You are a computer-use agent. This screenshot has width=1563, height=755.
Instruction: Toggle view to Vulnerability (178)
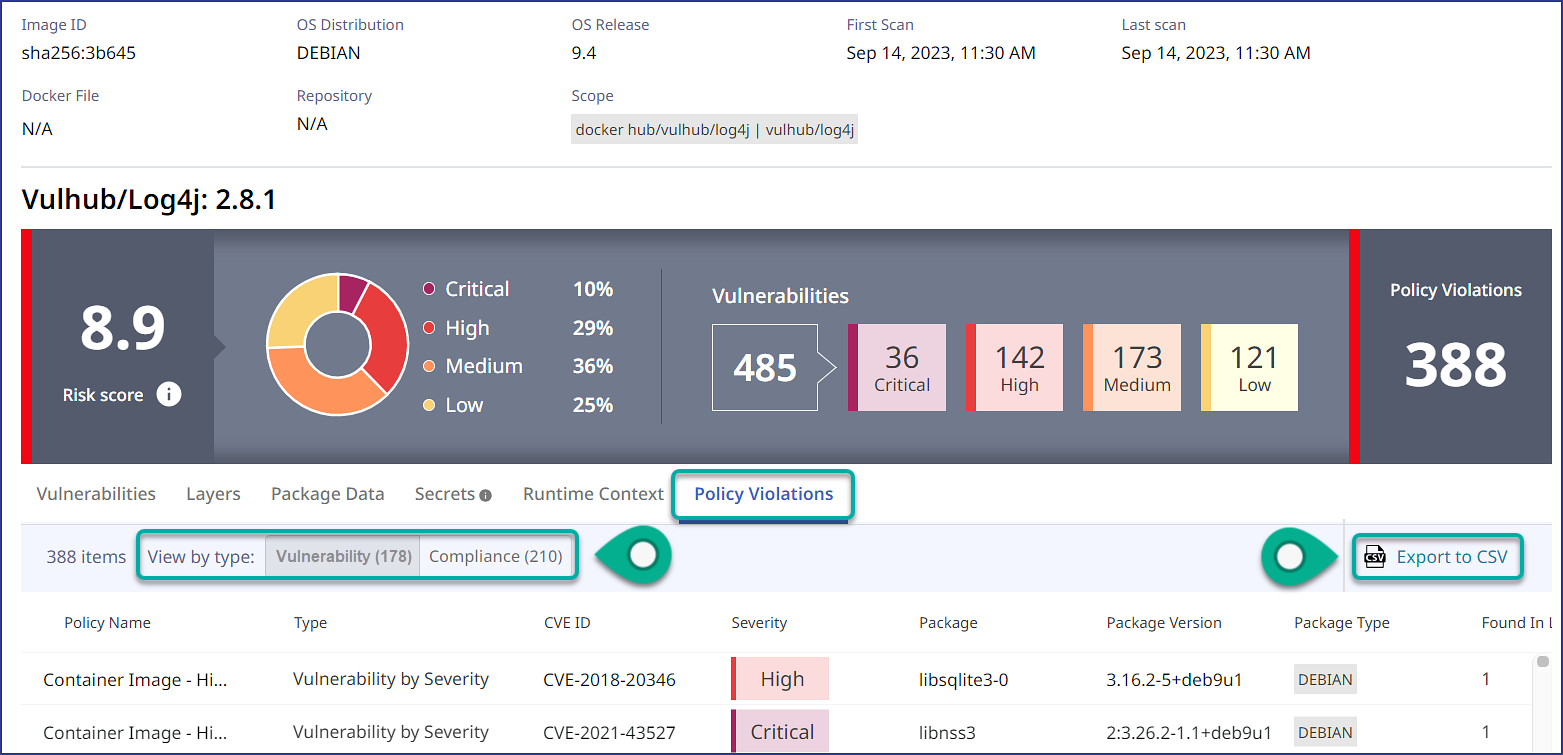(x=343, y=556)
